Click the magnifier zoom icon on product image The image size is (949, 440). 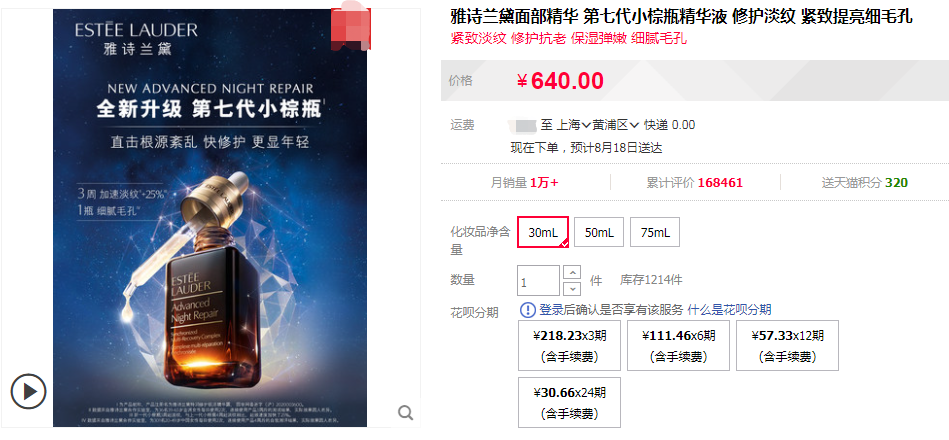click(406, 413)
